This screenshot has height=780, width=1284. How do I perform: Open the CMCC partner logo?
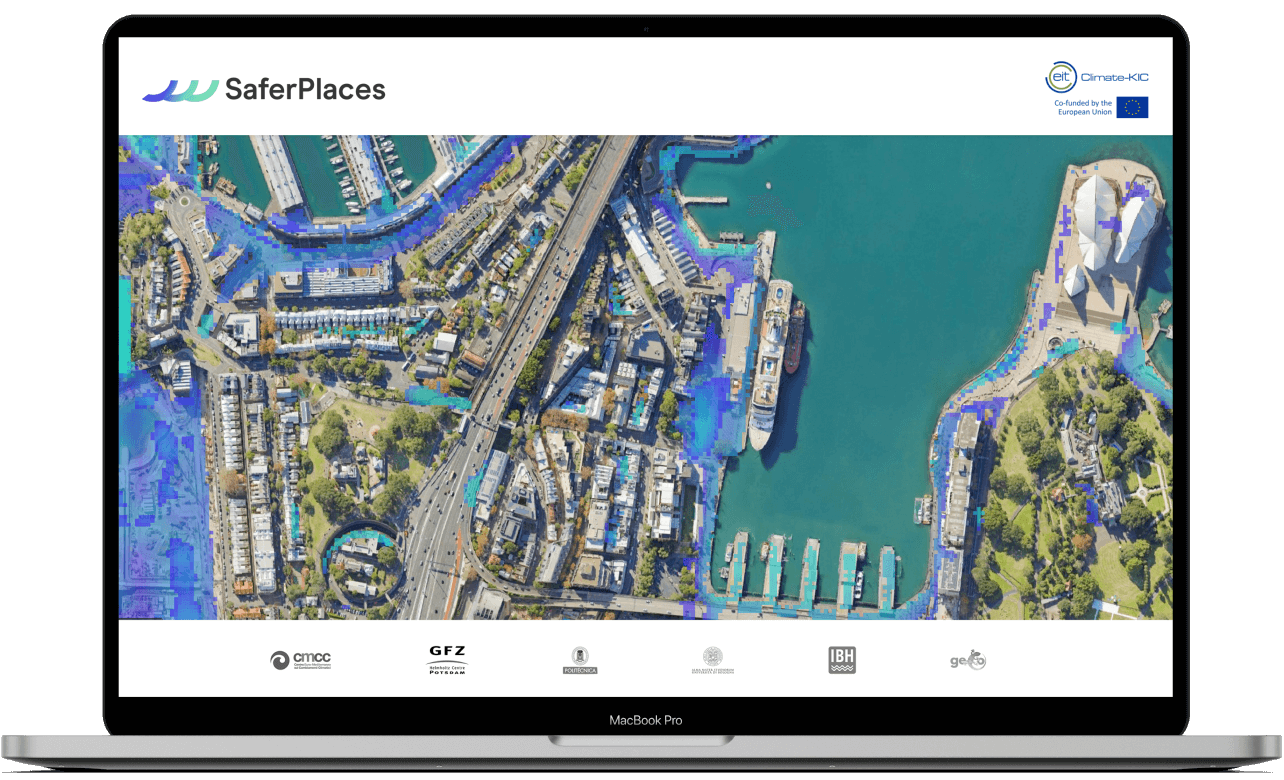click(300, 660)
